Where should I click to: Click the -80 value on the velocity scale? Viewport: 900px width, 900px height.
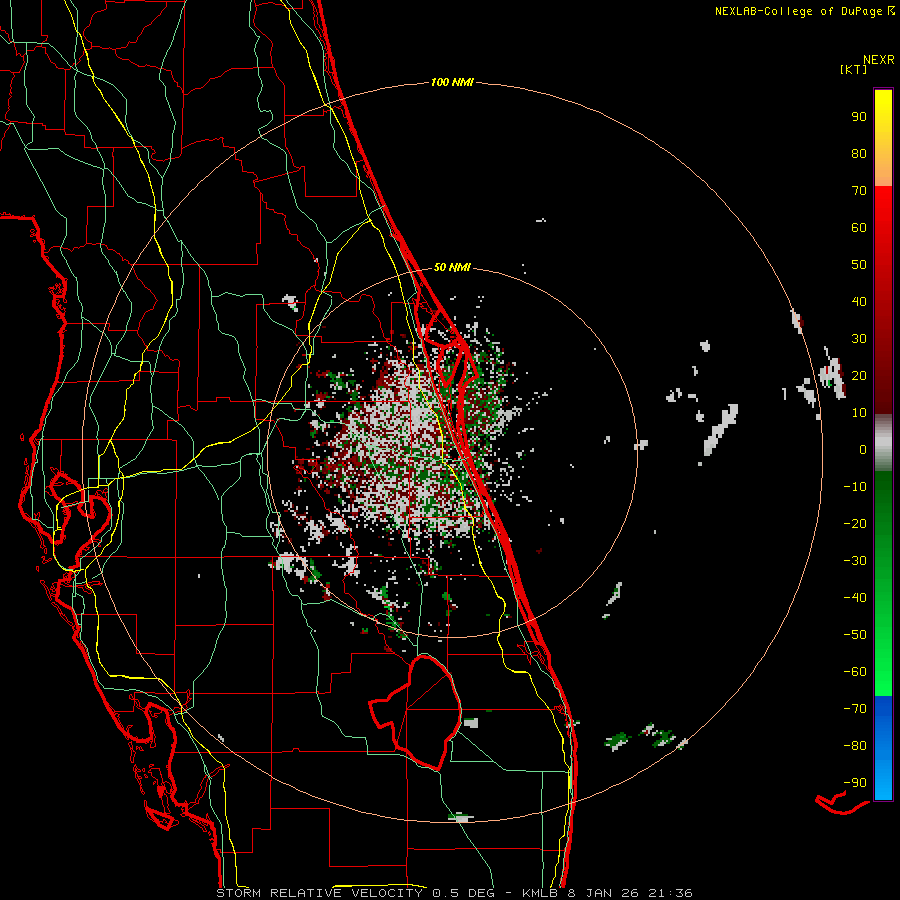pos(855,746)
